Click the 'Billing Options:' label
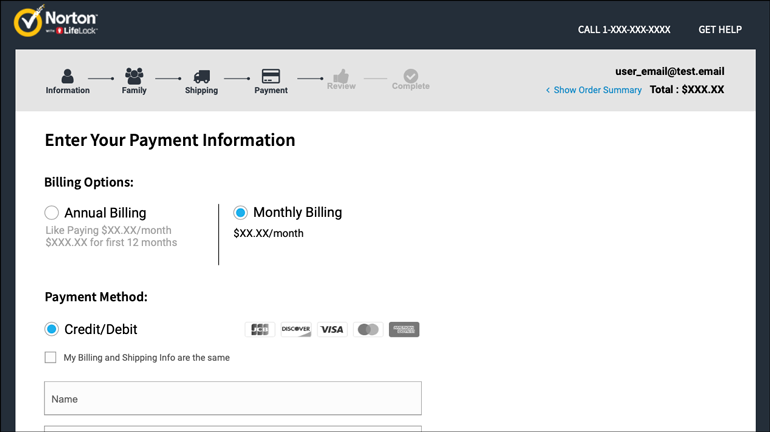Screen dimensions: 770x432 (x=89, y=182)
